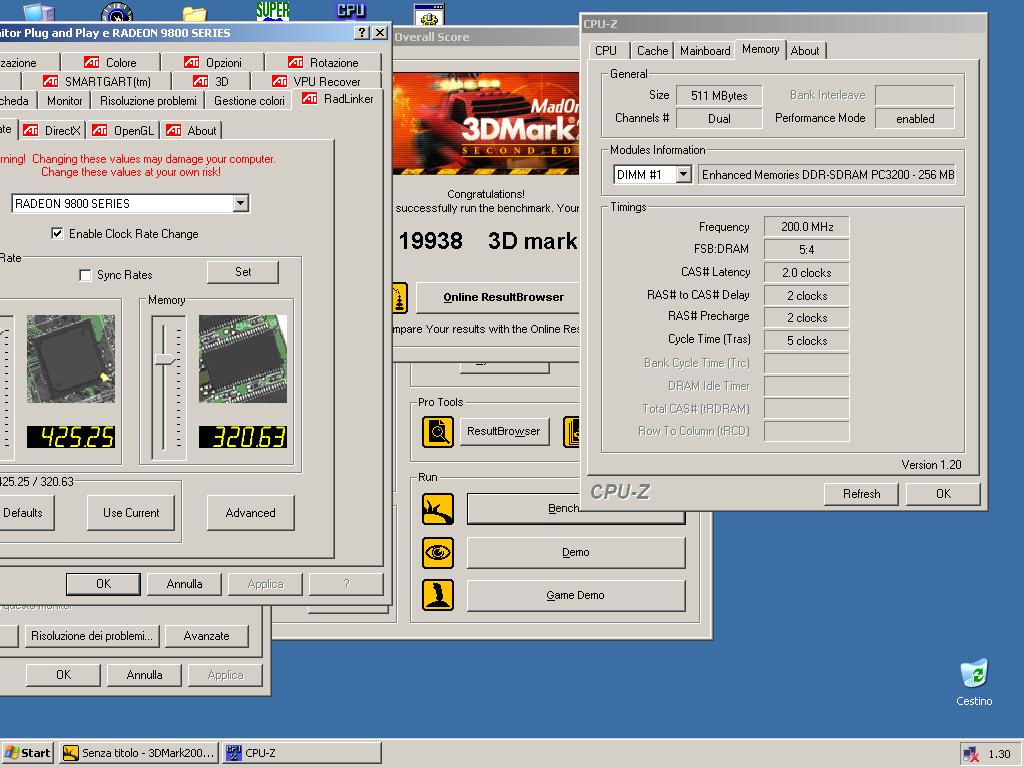1024x768 pixels.
Task: Open the Start menu
Action: tap(28, 753)
